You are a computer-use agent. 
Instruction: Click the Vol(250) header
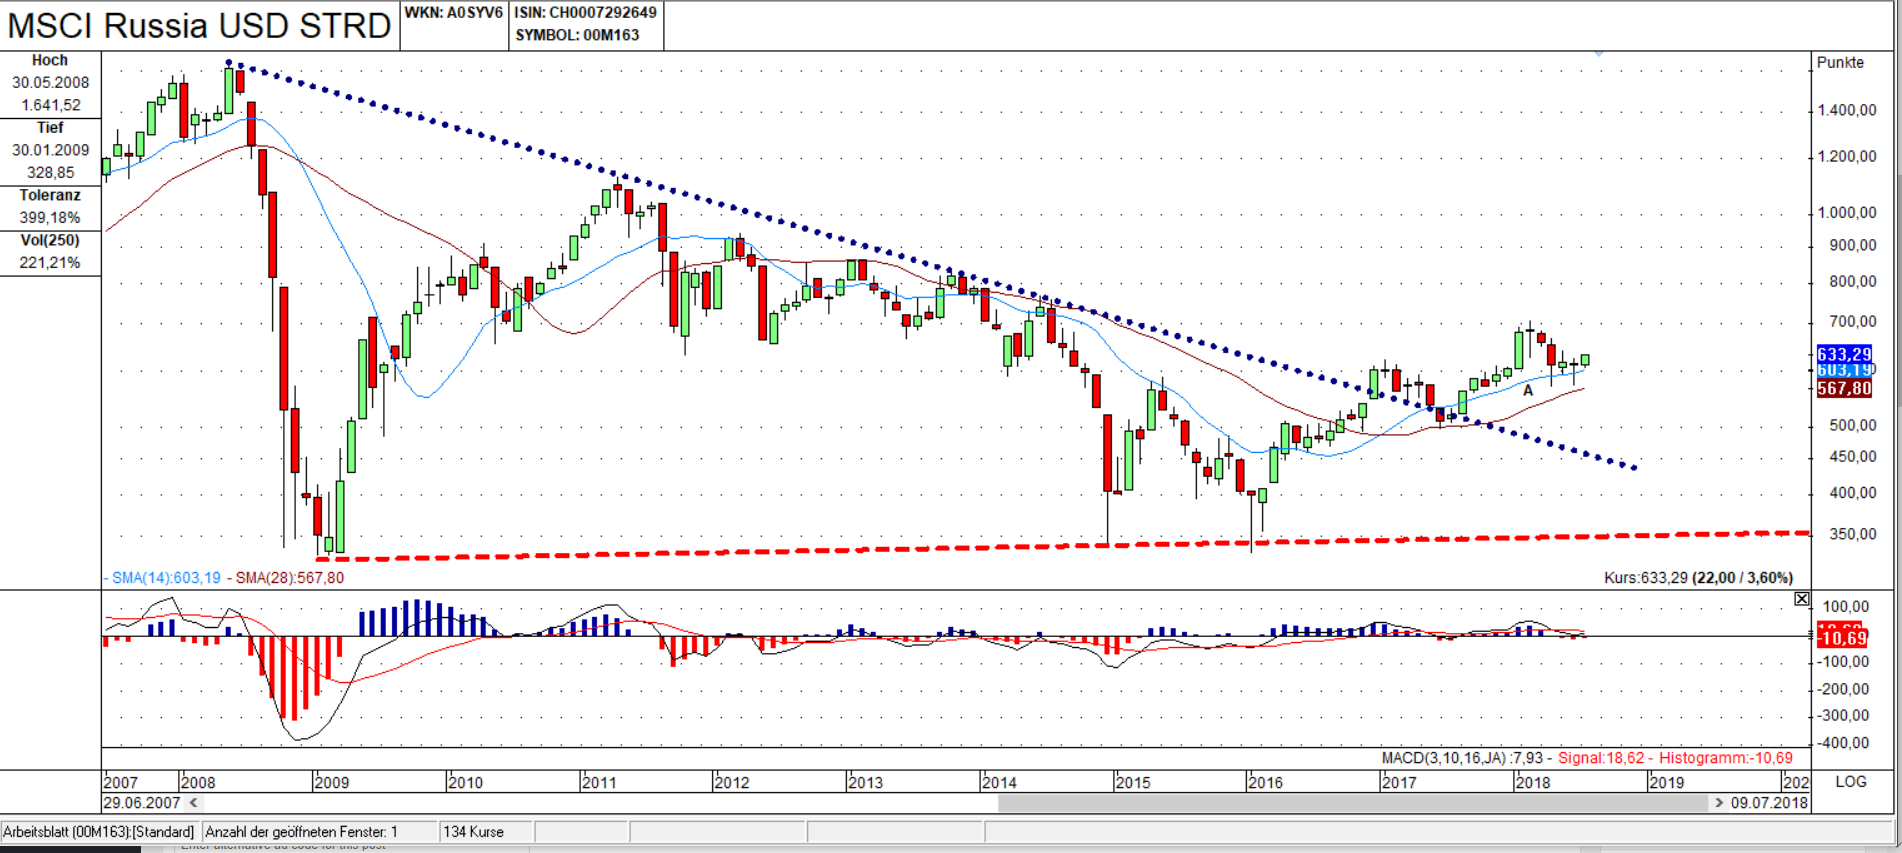pyautogui.click(x=50, y=240)
